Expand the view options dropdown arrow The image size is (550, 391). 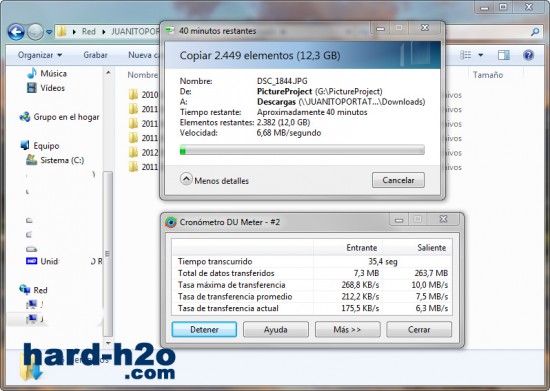click(481, 55)
